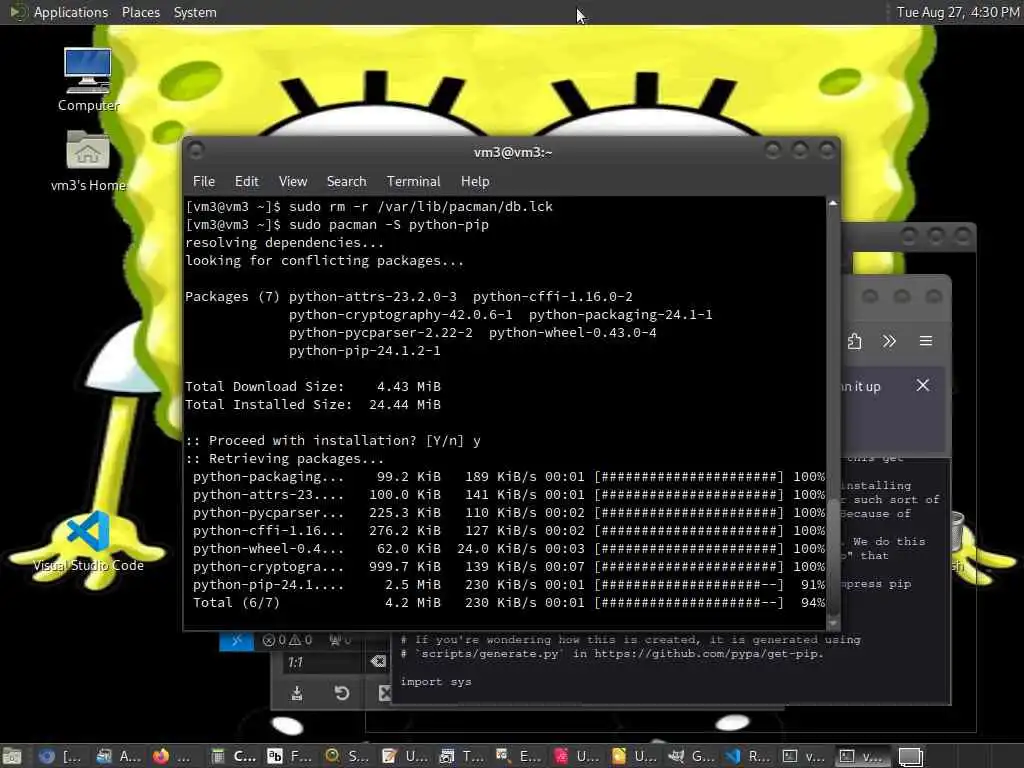This screenshot has width=1024, height=768.
Task: Click the ports indicator in the VS Code status bar
Action: (x=340, y=640)
